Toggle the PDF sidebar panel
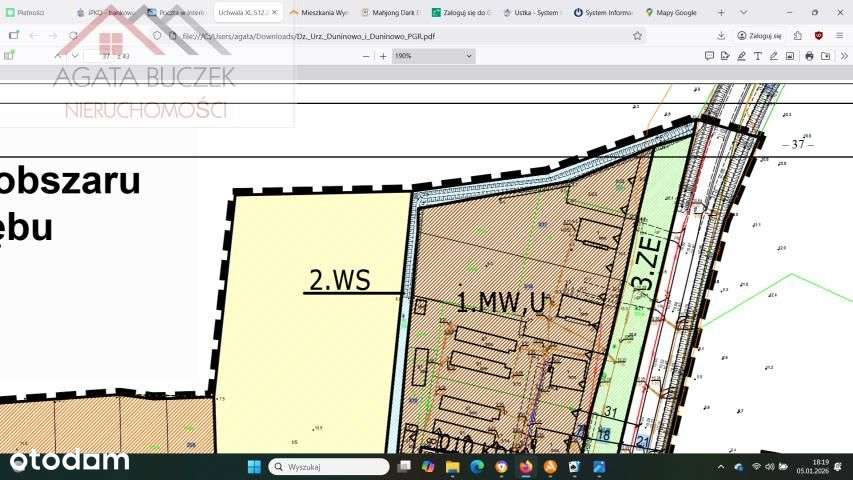853x480 pixels. click(x=9, y=56)
